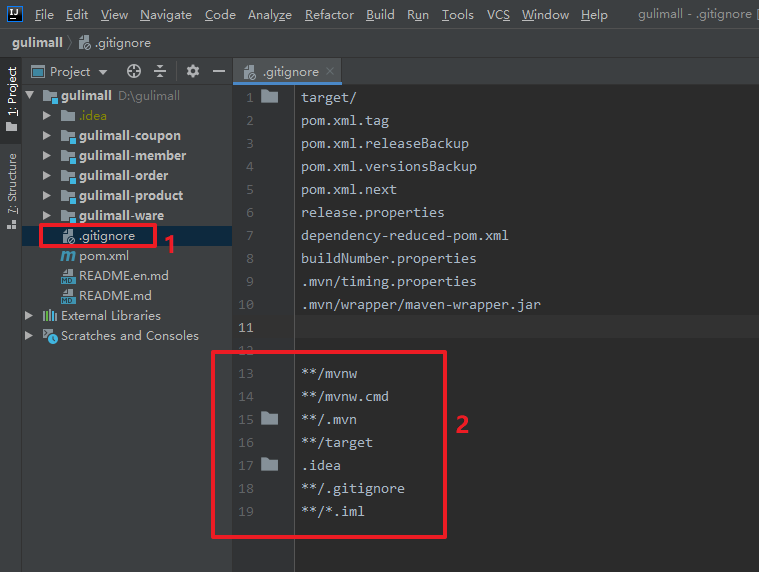The height and width of the screenshot is (572, 759).
Task: Click the gulimall breadcrumb in navigation bar
Action: 37,43
